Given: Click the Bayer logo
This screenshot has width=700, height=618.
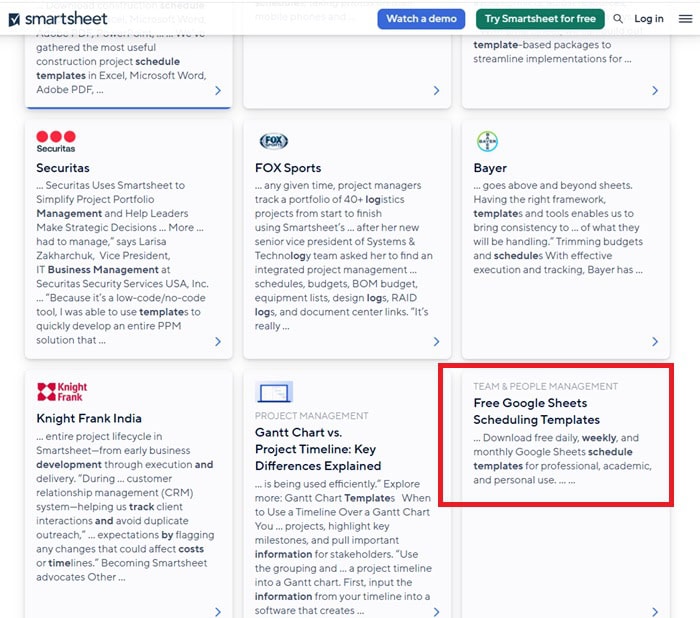Looking at the screenshot, I should [487, 142].
